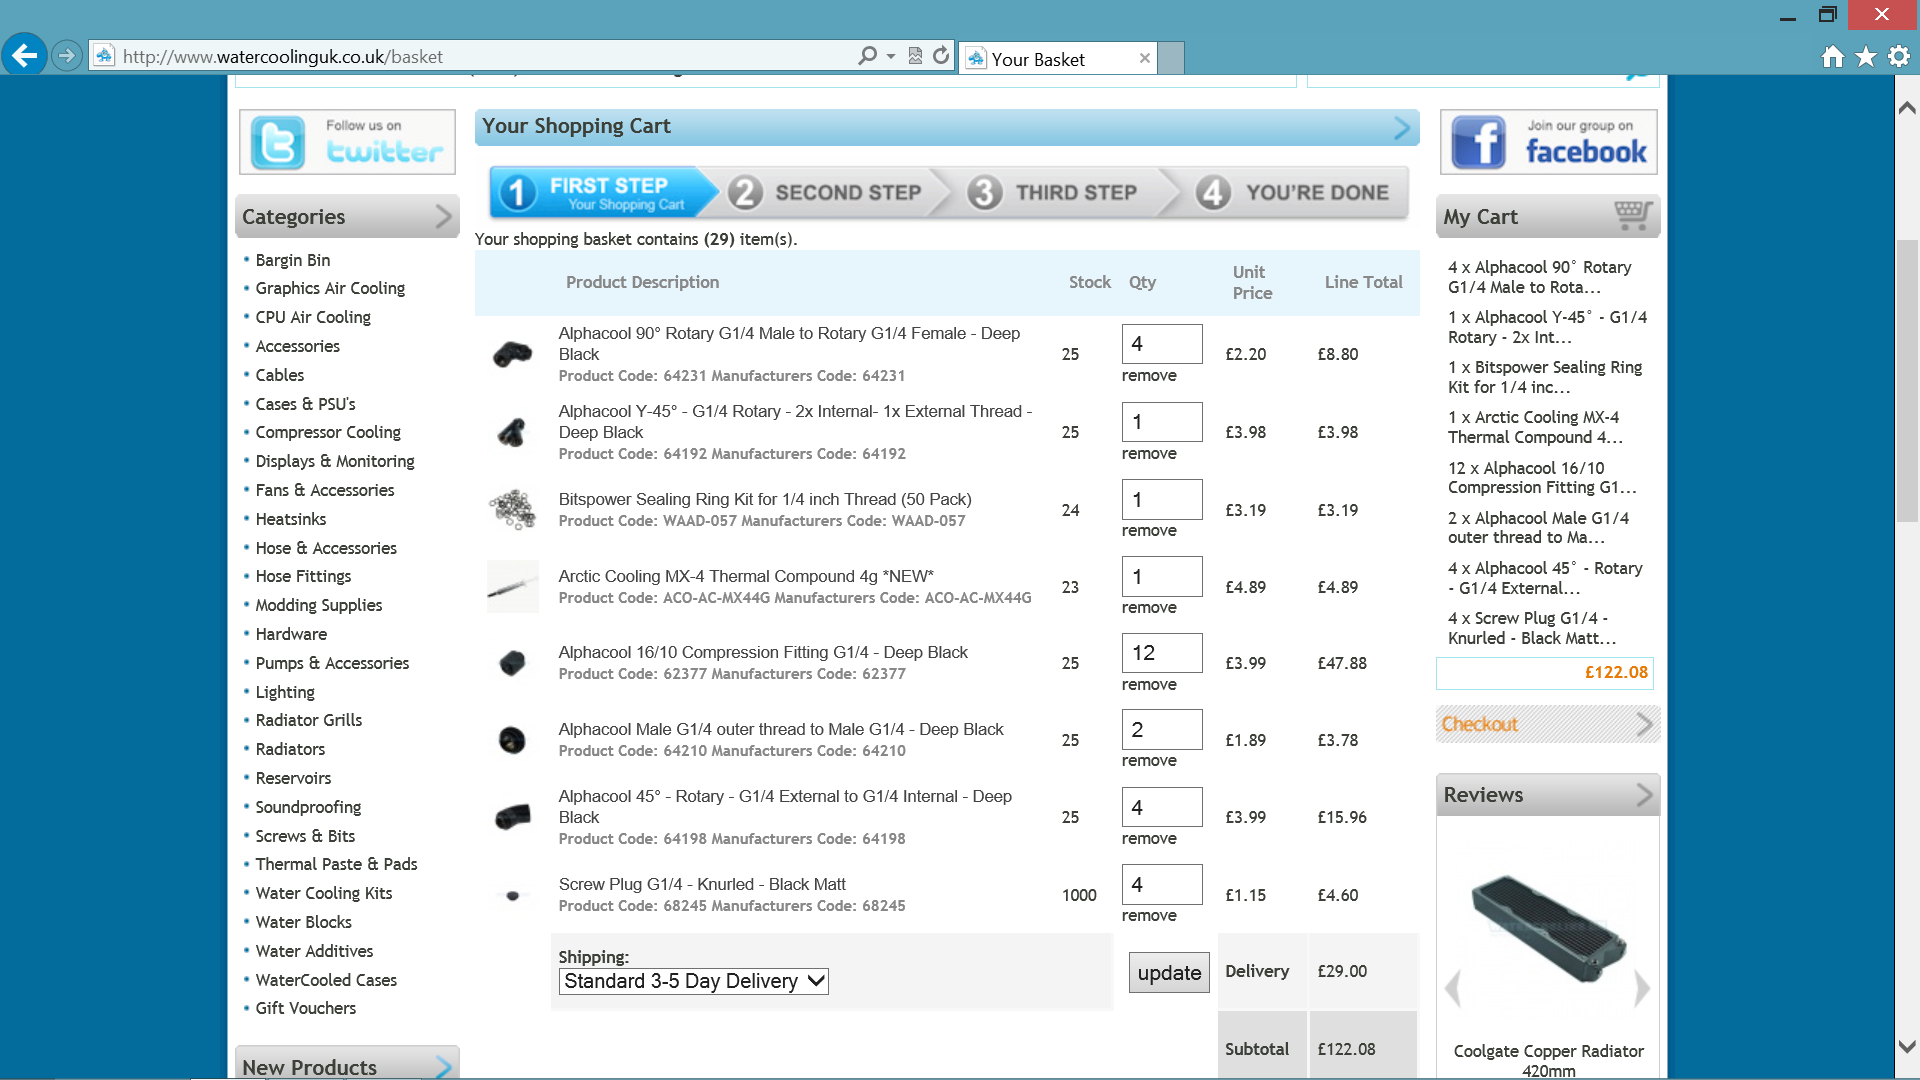Click quantity field for Alphacool Male G1/4
1920x1080 pixels.
(x=1162, y=730)
